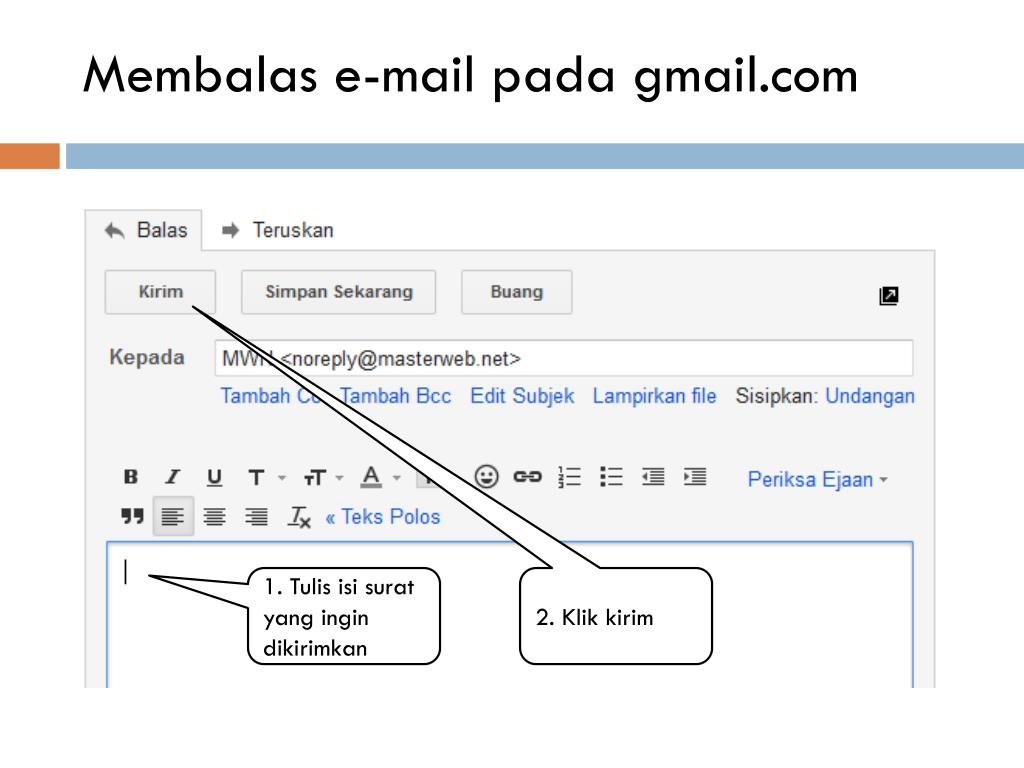Discard draft with Buang button
Viewport: 1024px width, 768px height.
(x=517, y=292)
